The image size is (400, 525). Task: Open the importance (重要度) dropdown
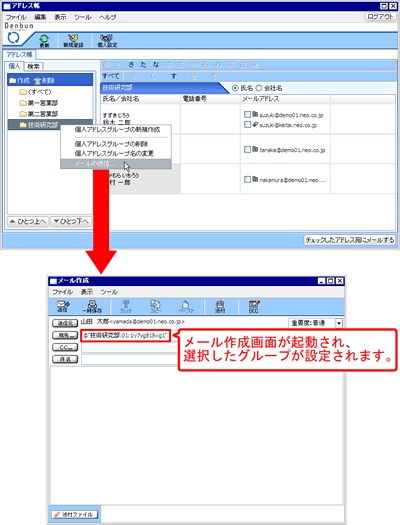tap(339, 323)
